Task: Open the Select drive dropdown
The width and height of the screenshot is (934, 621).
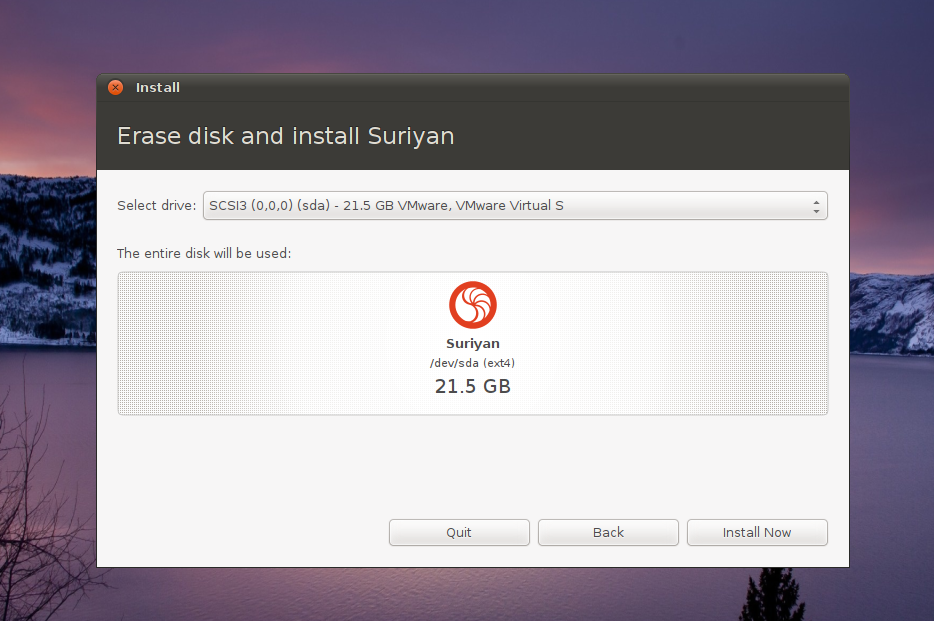Action: tap(515, 205)
